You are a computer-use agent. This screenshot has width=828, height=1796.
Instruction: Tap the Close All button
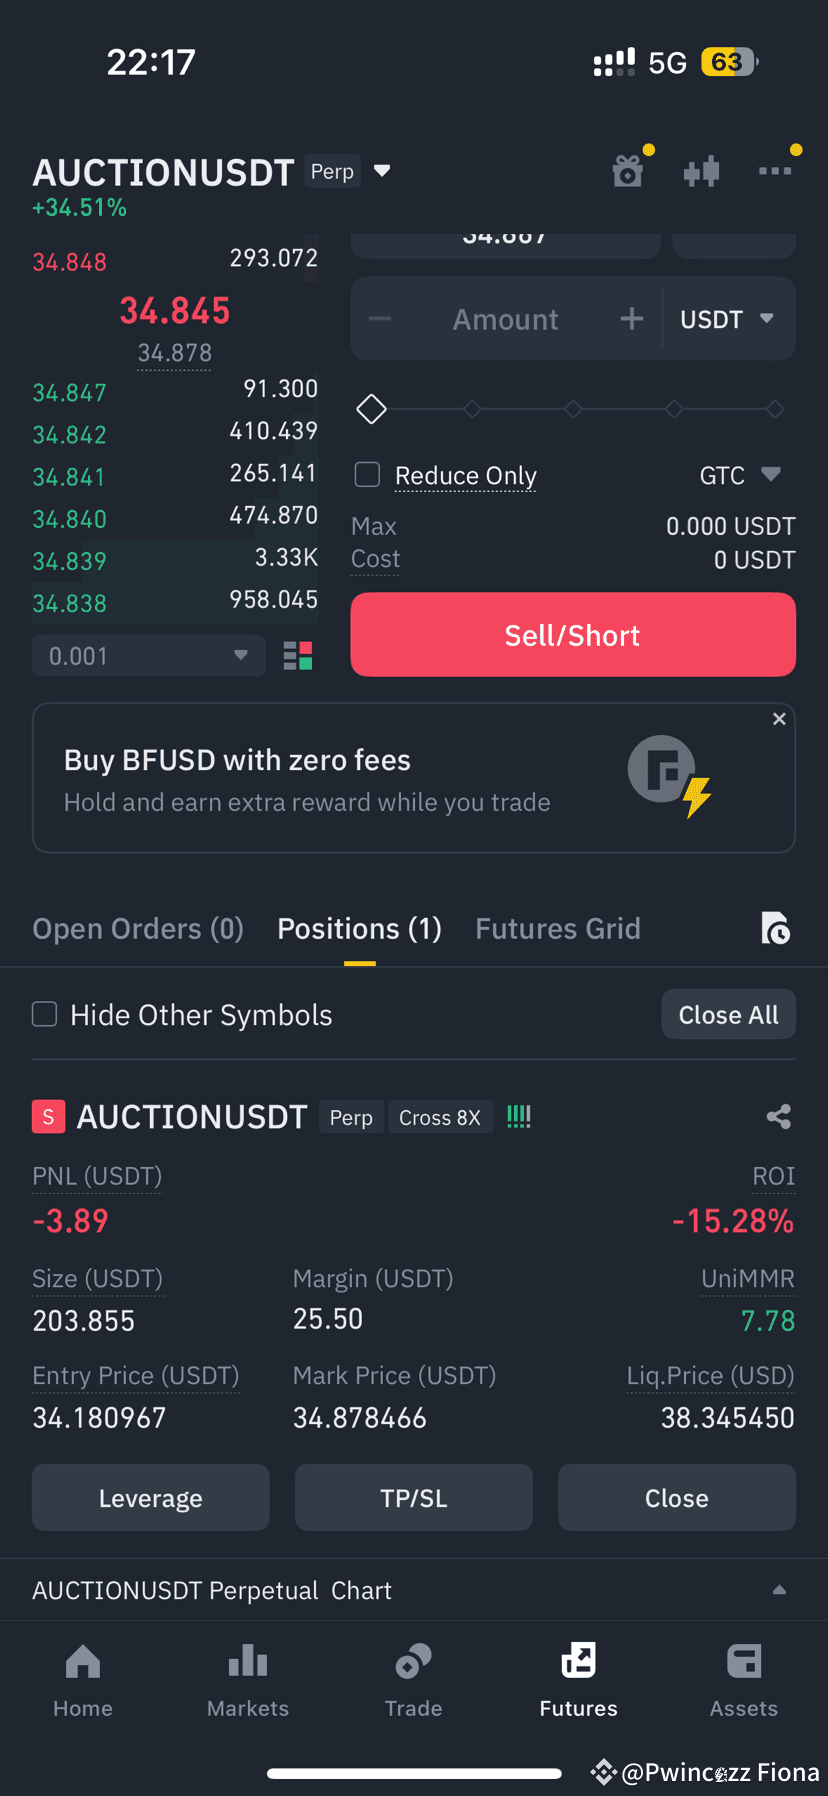tap(729, 1015)
